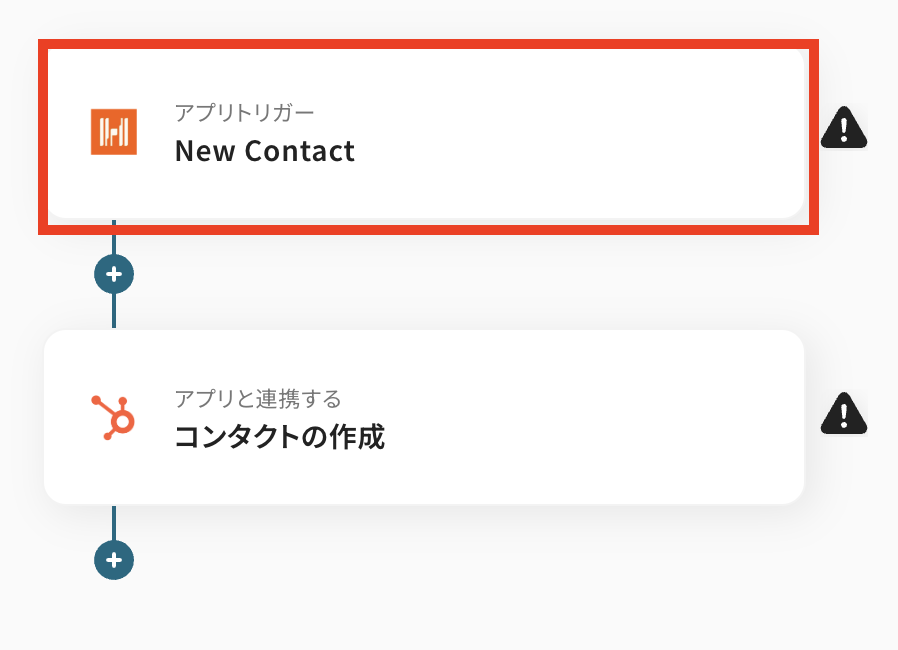The image size is (898, 650).
Task: Click the warning icon beside New Contact
Action: click(x=844, y=129)
